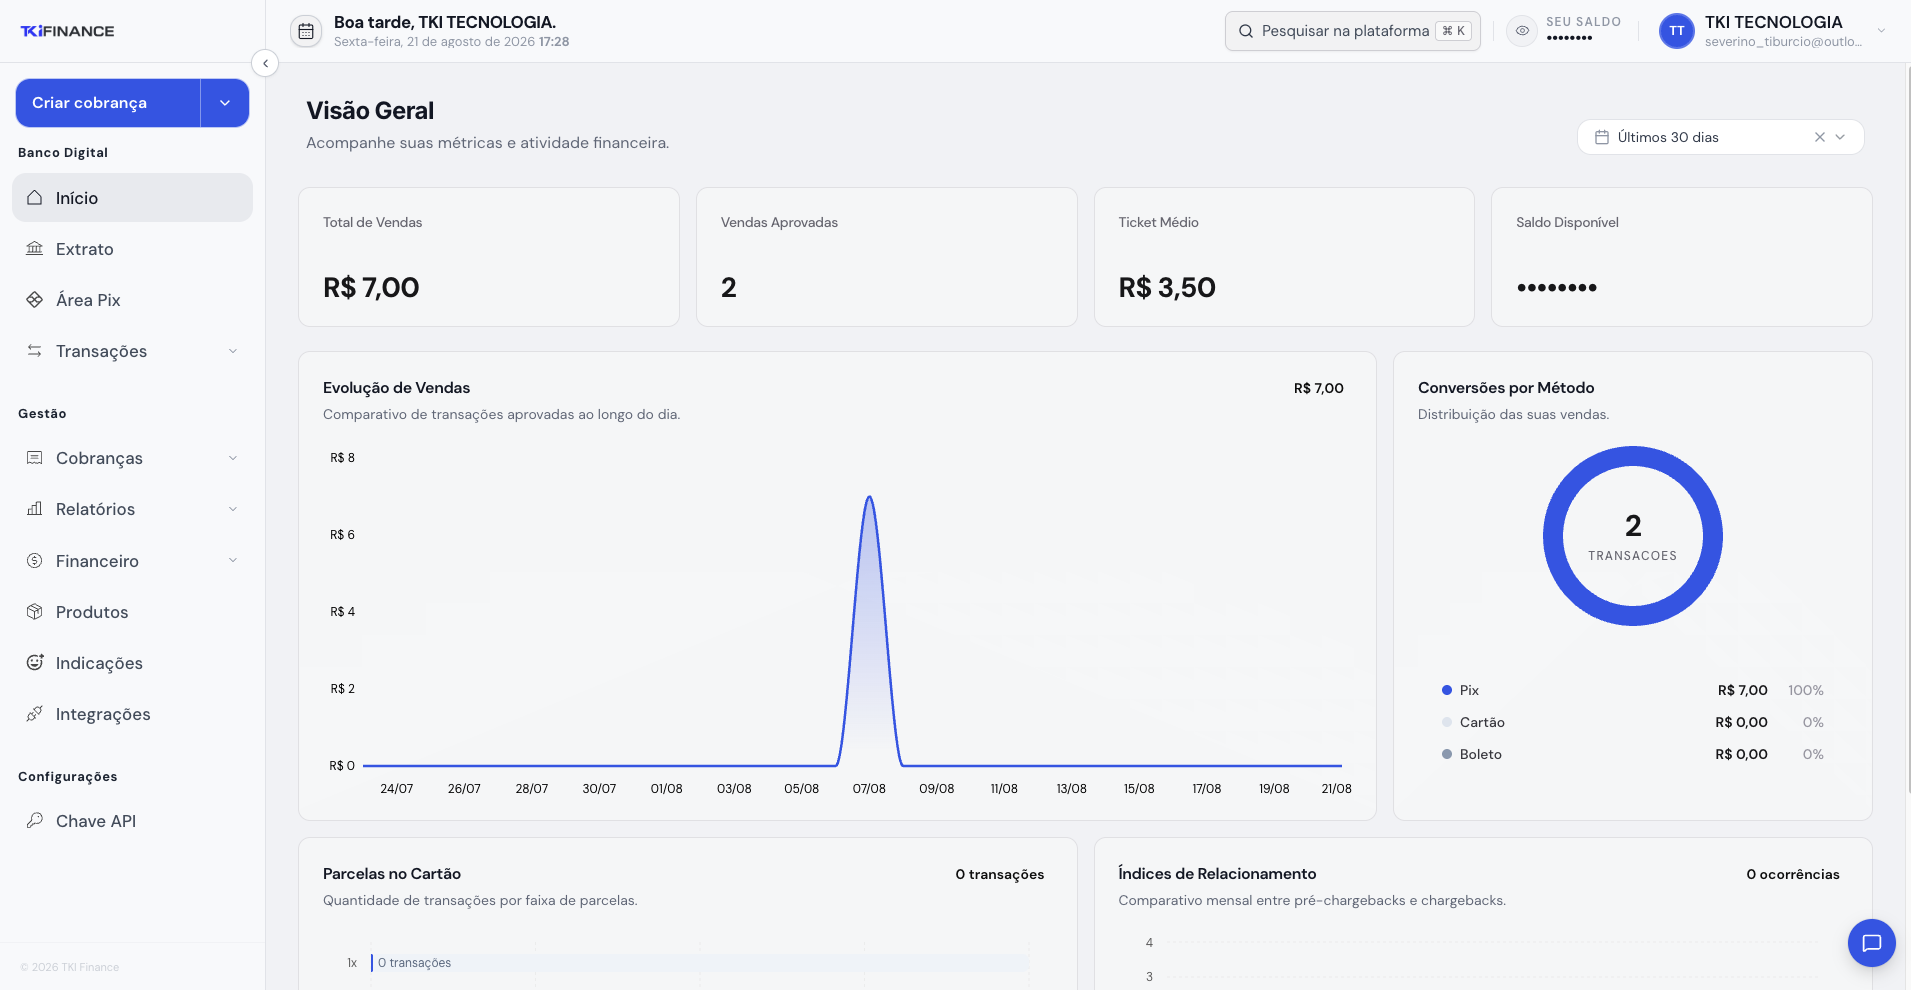
Task: Click the 1x installment bar row
Action: (700, 963)
